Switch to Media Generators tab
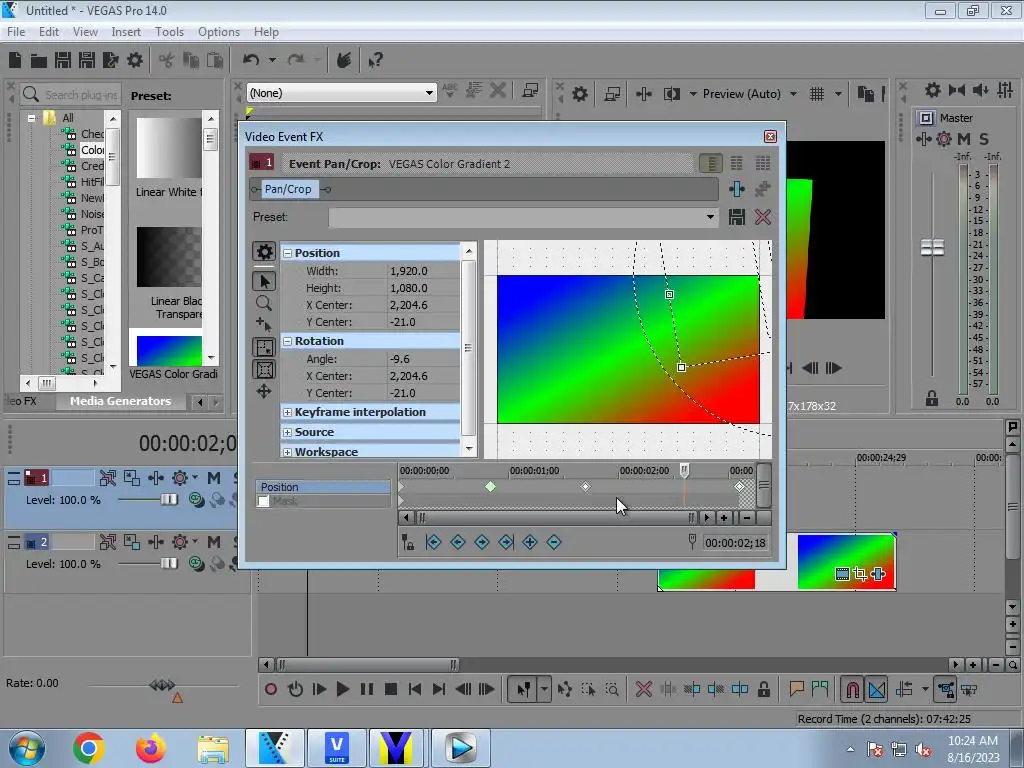 [x=120, y=401]
